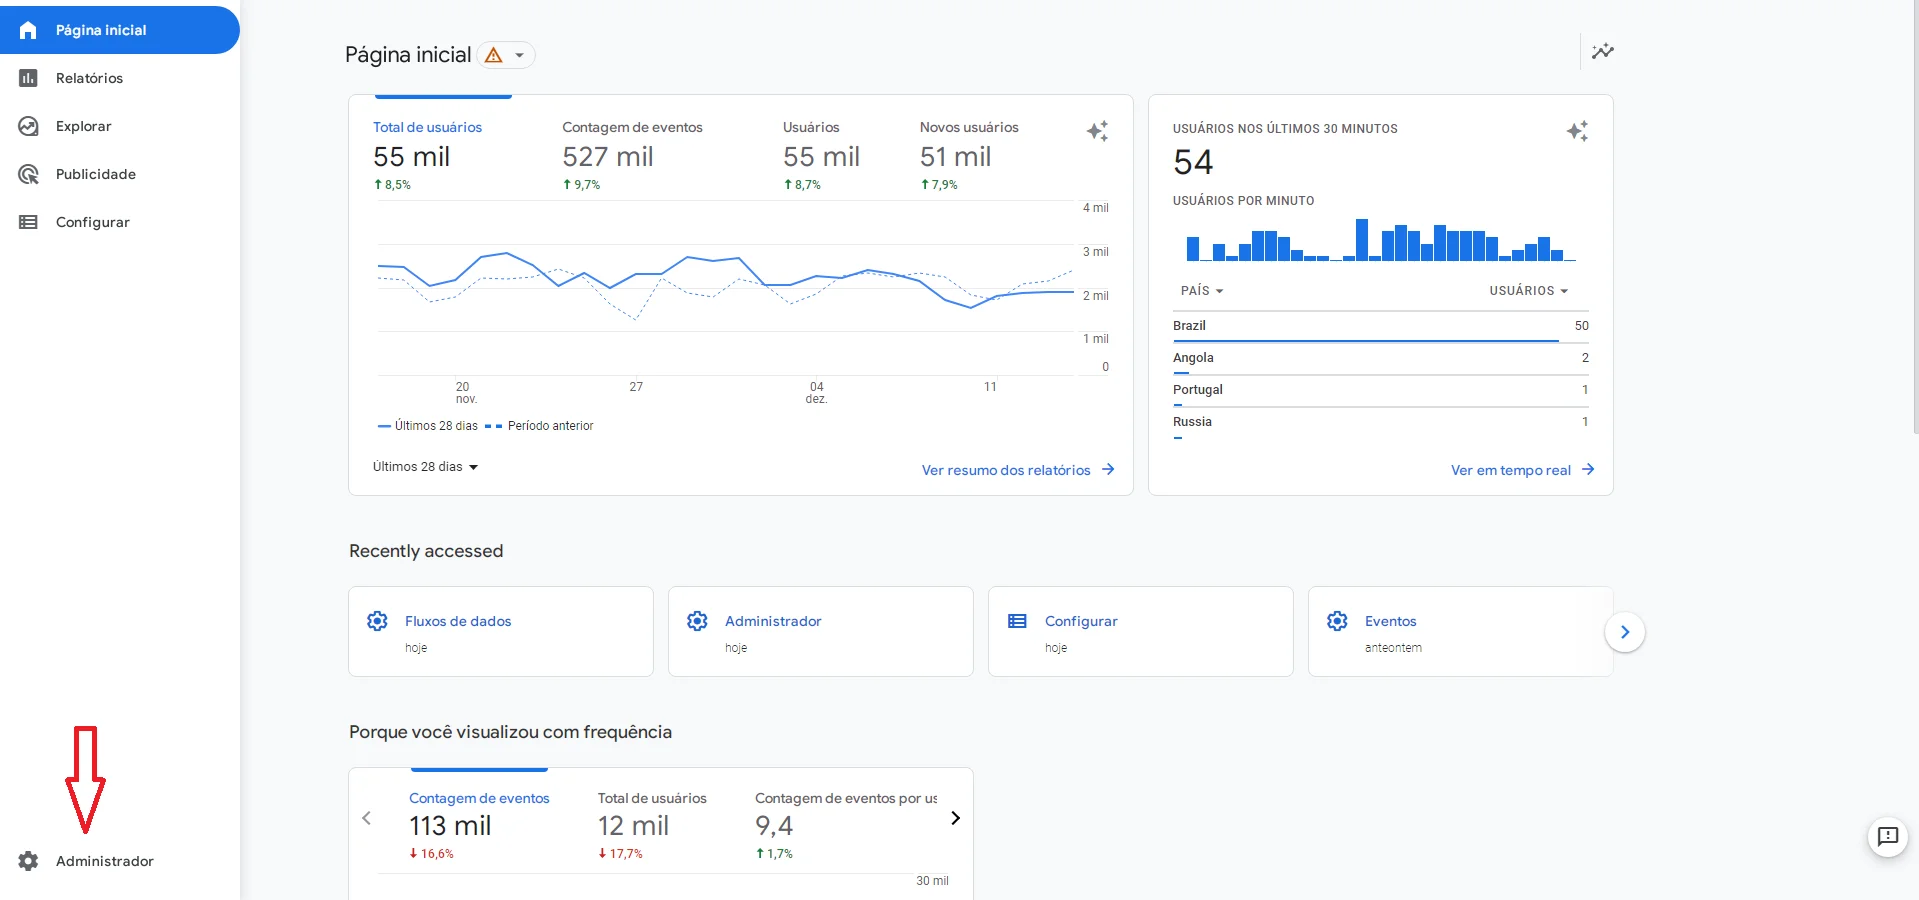
Task: Click the table icon on the Configurar recent card
Action: click(x=1017, y=621)
